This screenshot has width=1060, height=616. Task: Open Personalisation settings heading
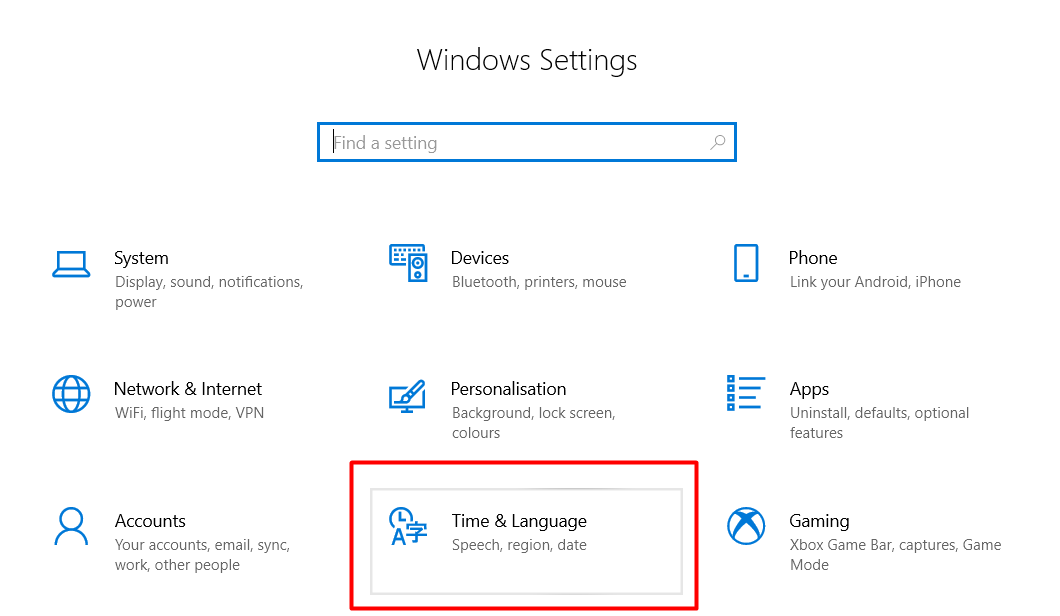pos(508,389)
